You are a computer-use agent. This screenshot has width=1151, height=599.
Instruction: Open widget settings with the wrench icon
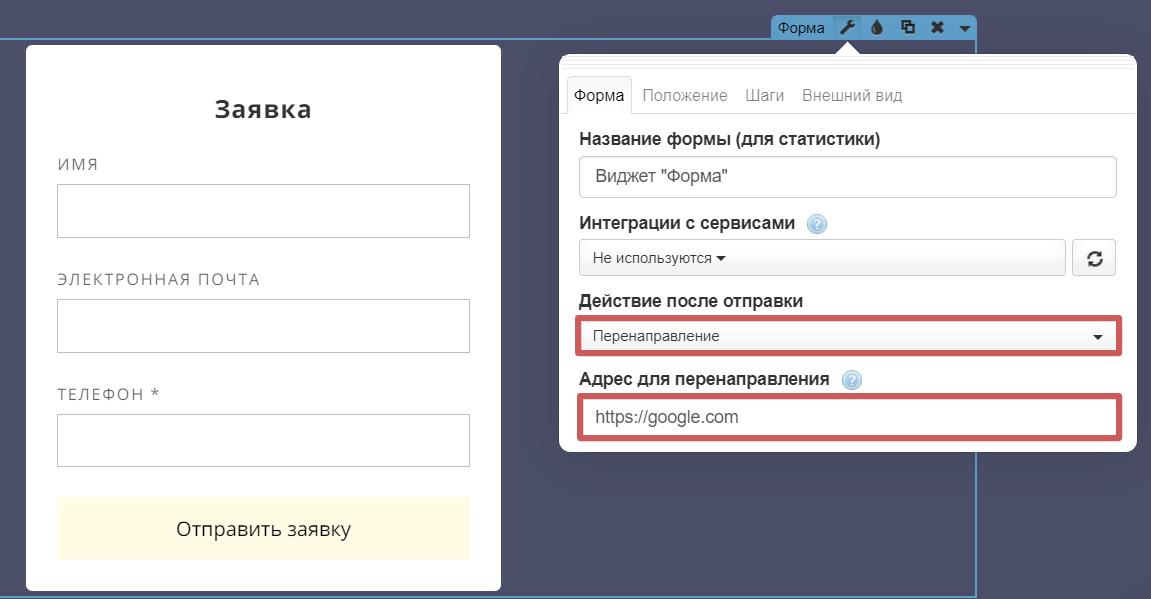[x=847, y=28]
